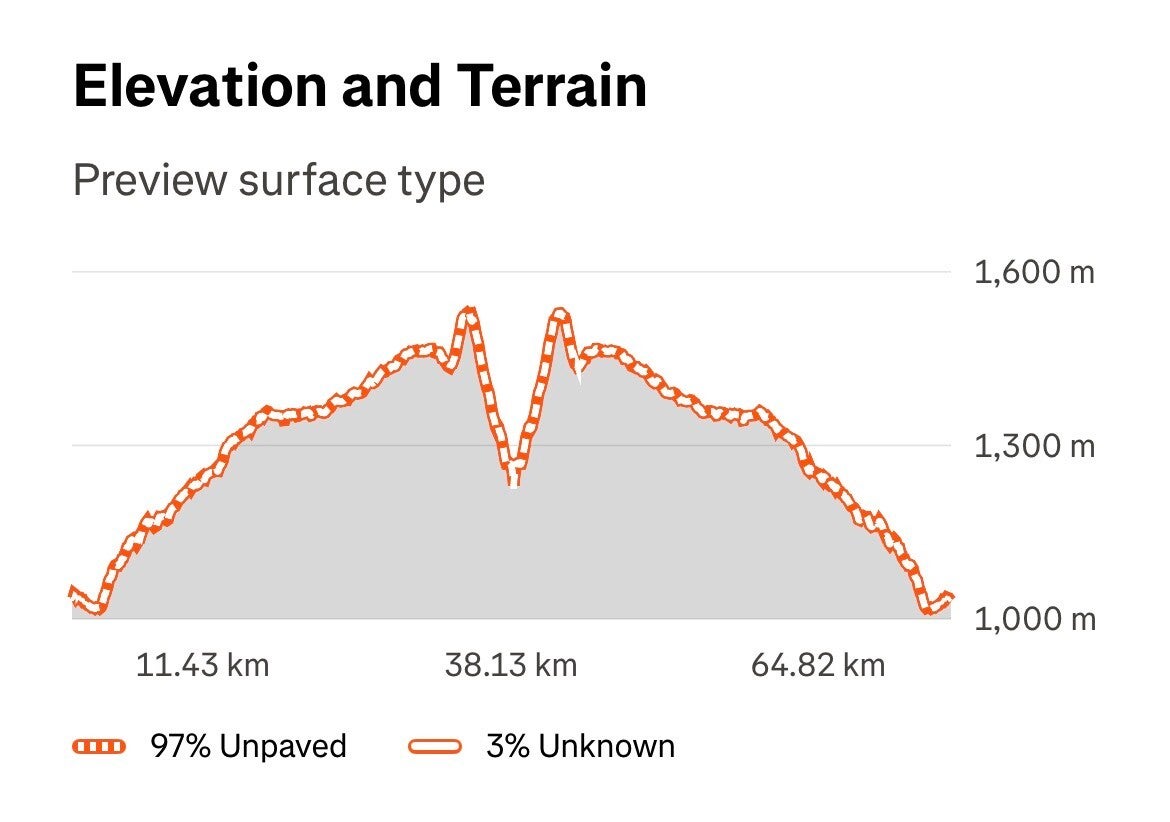The width and height of the screenshot is (1170, 822).
Task: Select the "97% Unpaved" legend label
Action: pos(248,746)
